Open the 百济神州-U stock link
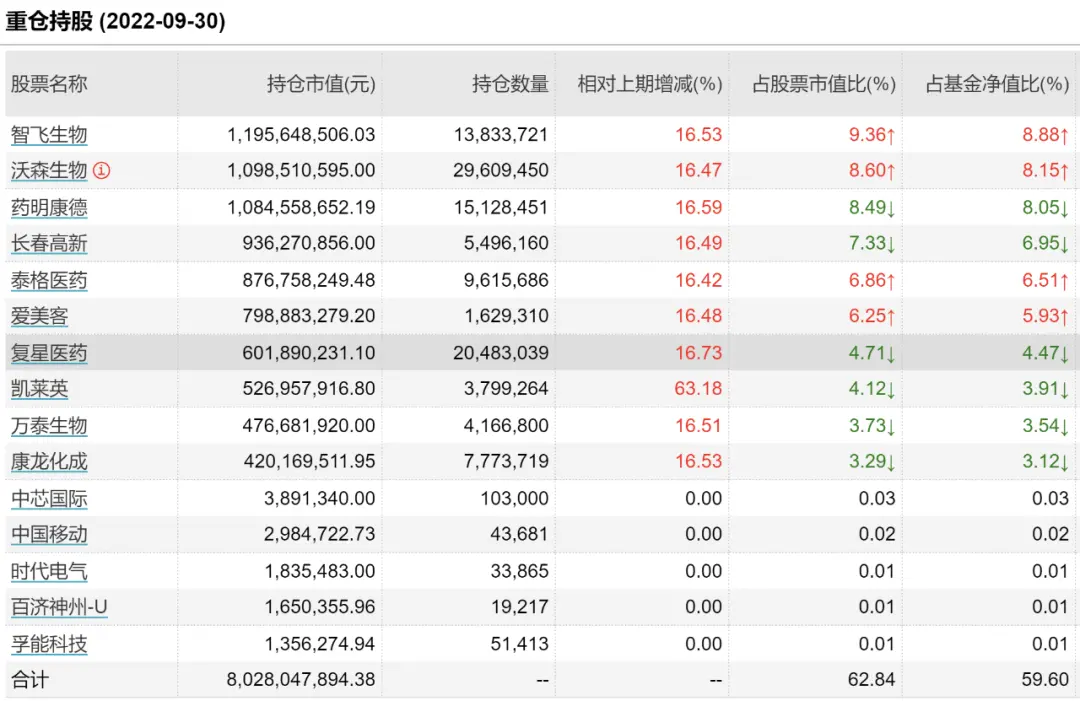Screen dimensions: 1080x701 coord(59,607)
